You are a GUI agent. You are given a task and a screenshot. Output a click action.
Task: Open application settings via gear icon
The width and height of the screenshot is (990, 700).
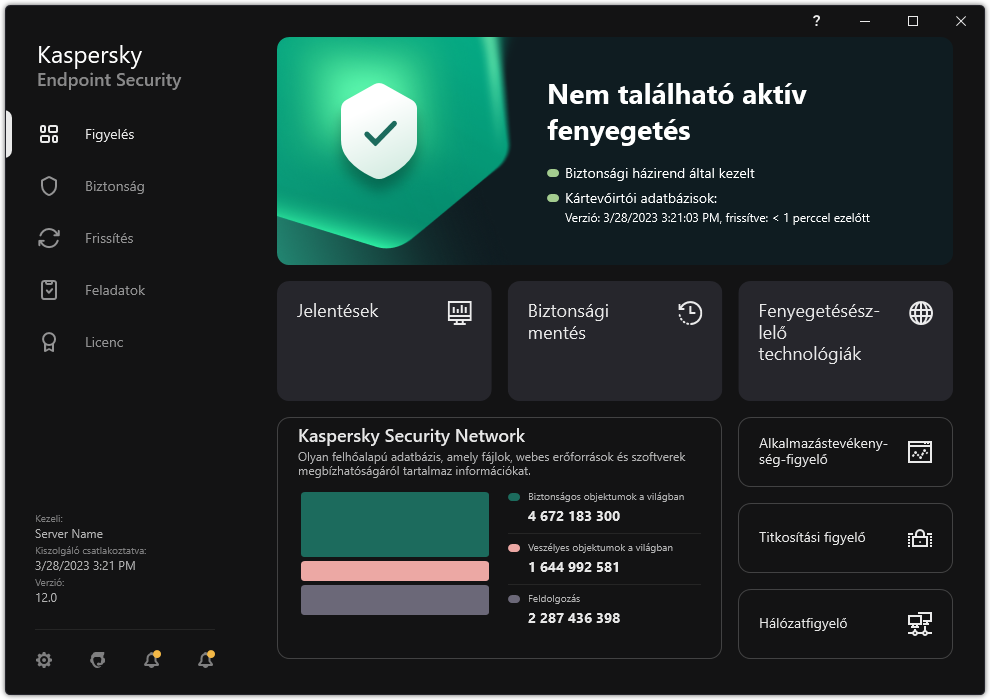[44, 660]
